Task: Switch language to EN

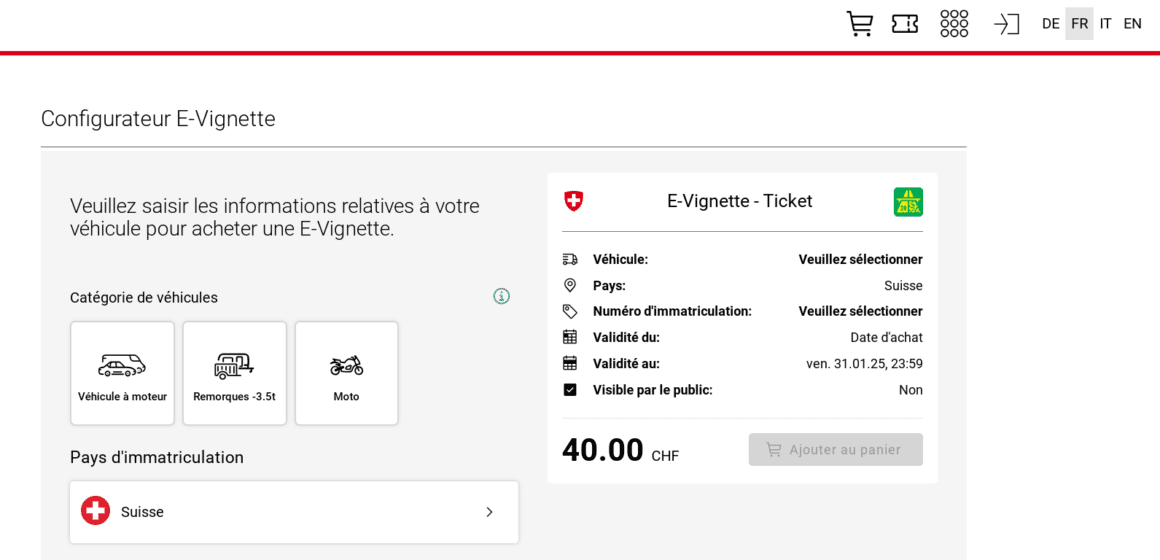Action: (x=1133, y=24)
